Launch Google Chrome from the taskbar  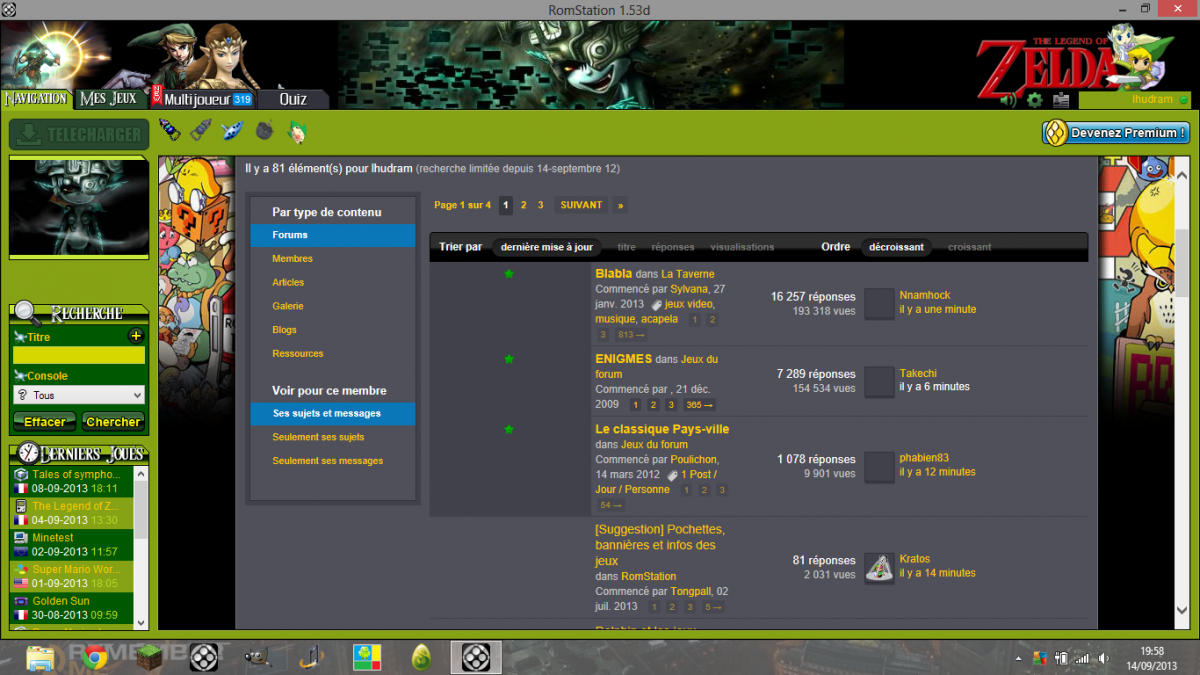coord(95,657)
